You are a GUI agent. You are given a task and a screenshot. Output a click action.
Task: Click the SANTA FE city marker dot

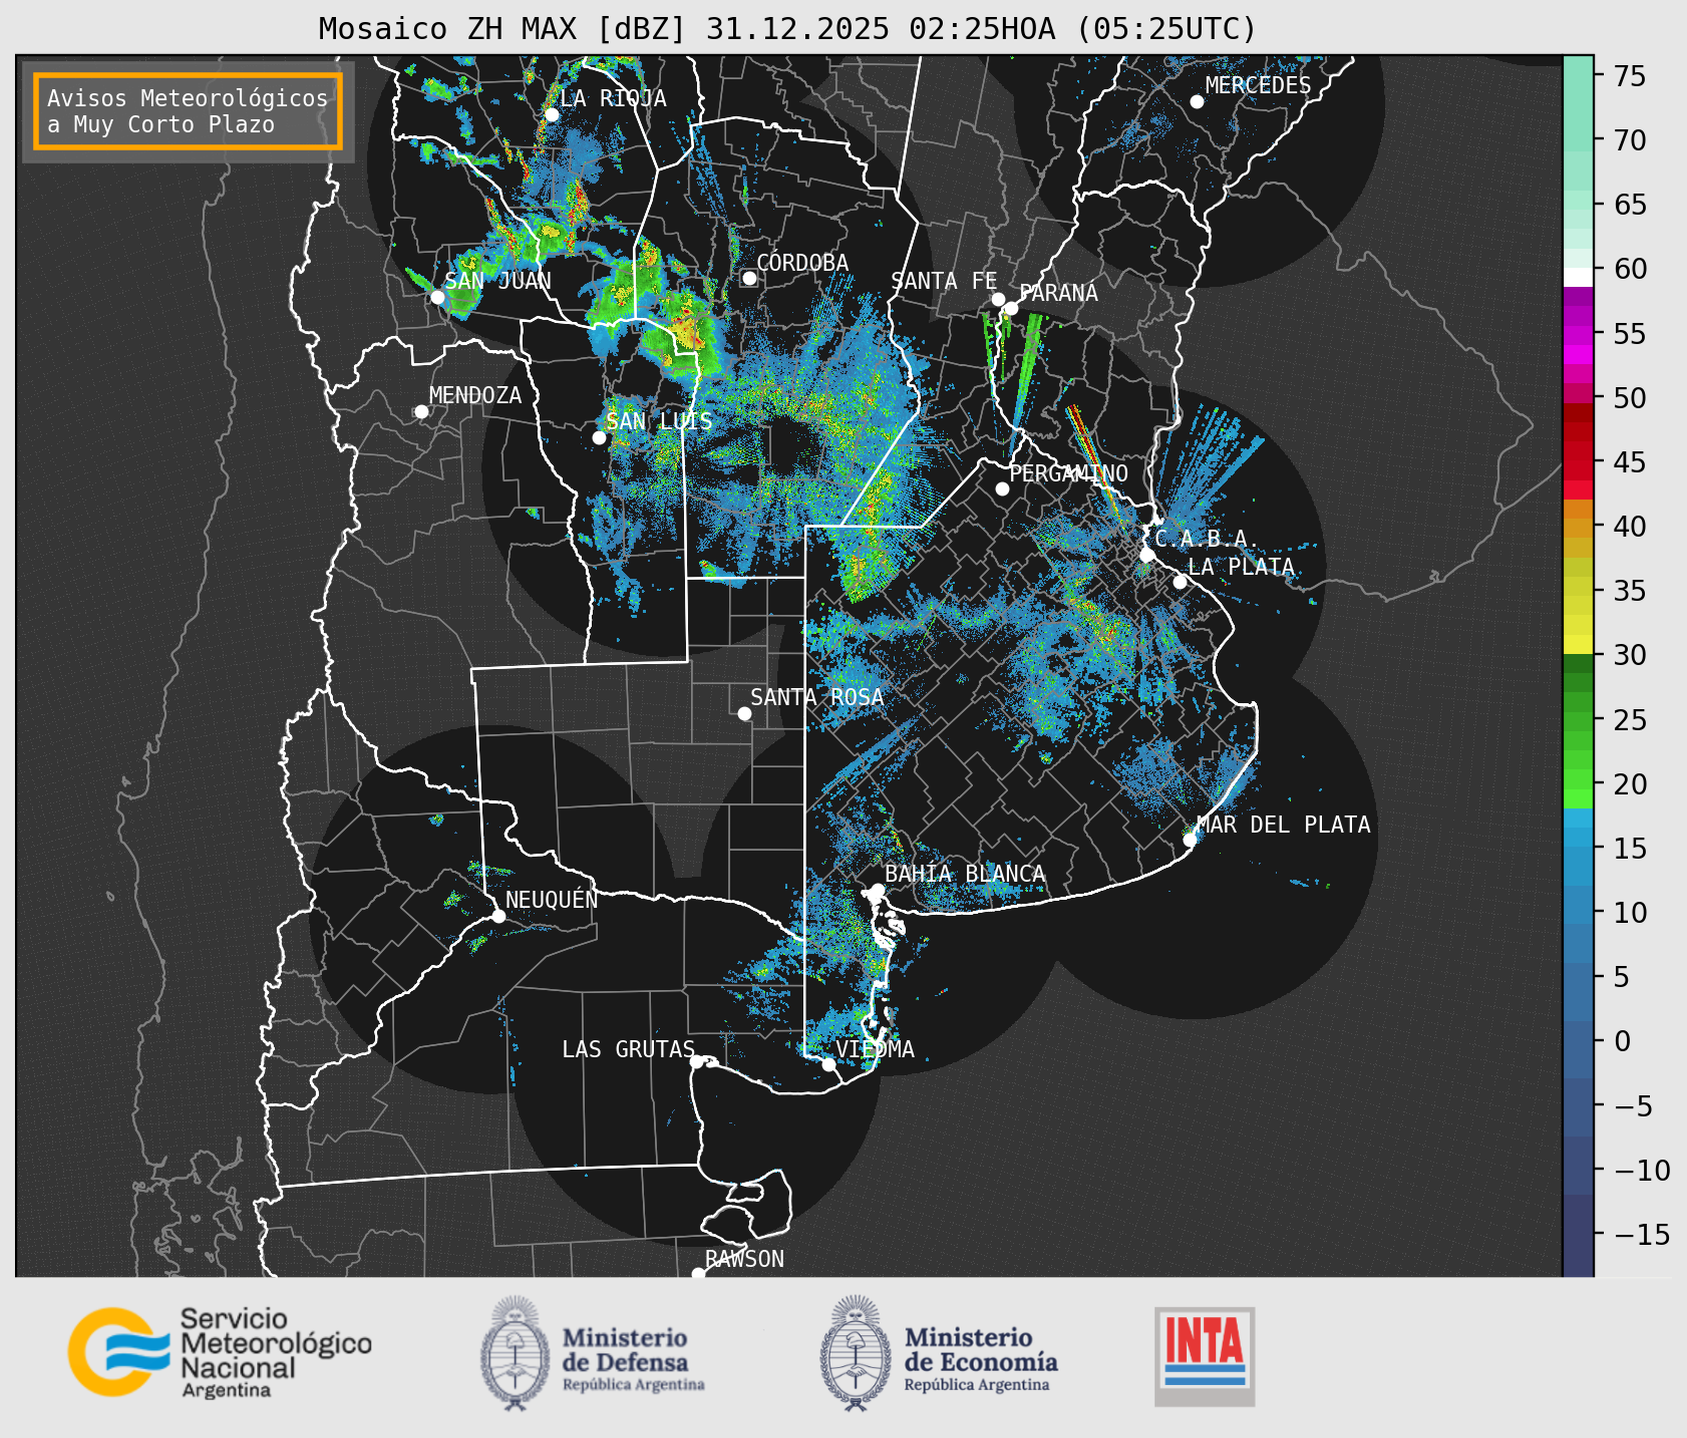tap(998, 299)
